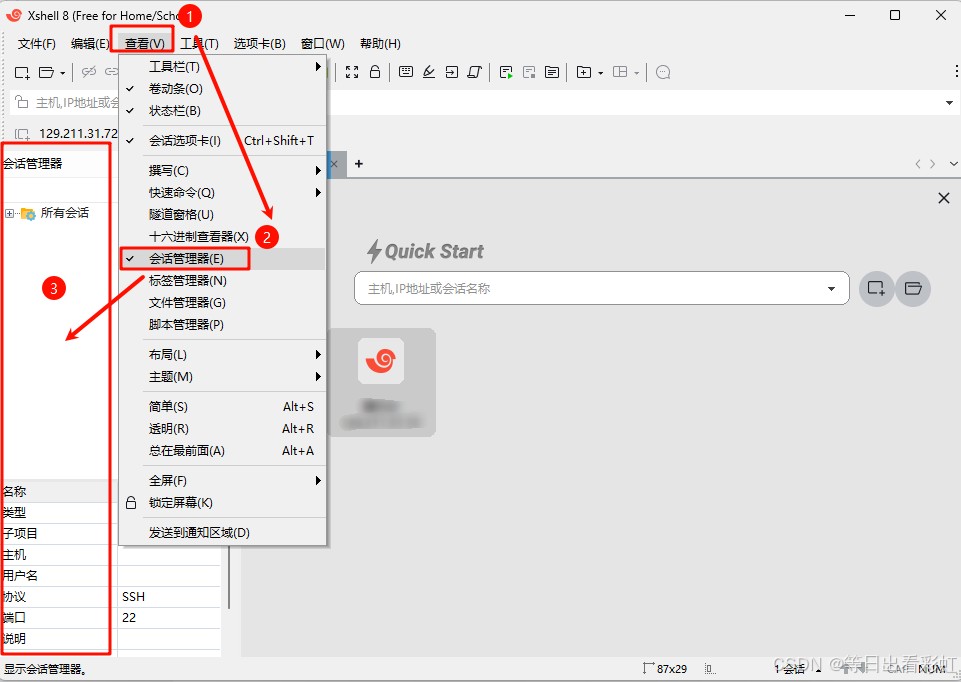The width and height of the screenshot is (961, 682).
Task: Open the 查看(V) menu
Action: click(x=145, y=44)
